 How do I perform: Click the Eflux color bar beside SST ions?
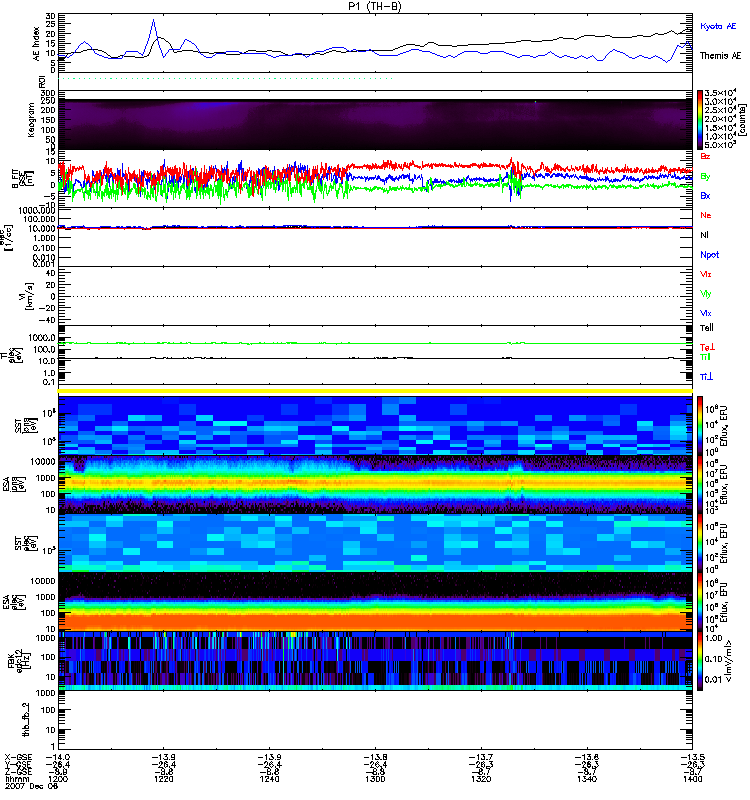click(x=700, y=425)
